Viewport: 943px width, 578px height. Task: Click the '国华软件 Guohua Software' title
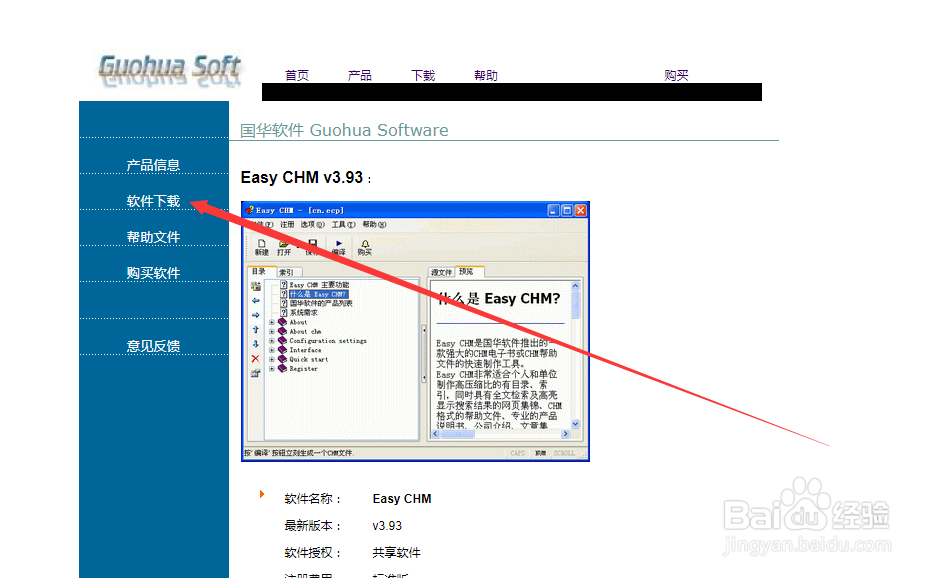[344, 131]
